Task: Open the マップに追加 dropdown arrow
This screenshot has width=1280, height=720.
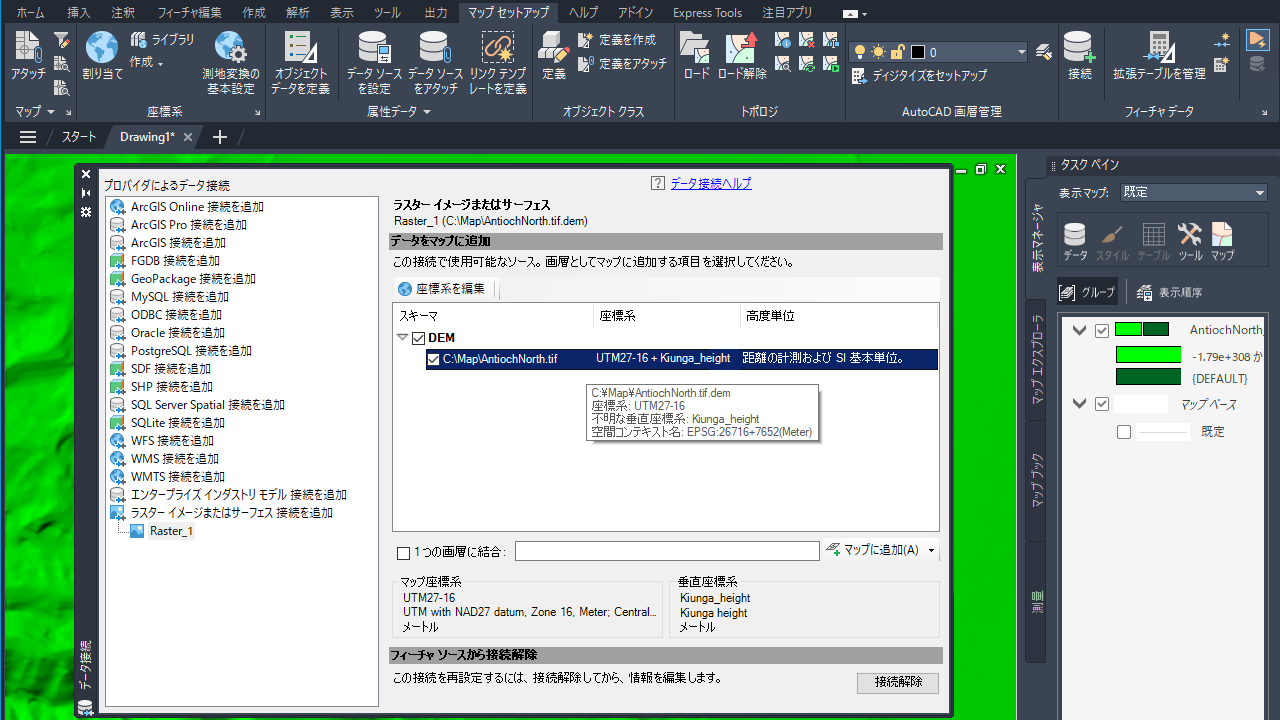Action: click(932, 551)
